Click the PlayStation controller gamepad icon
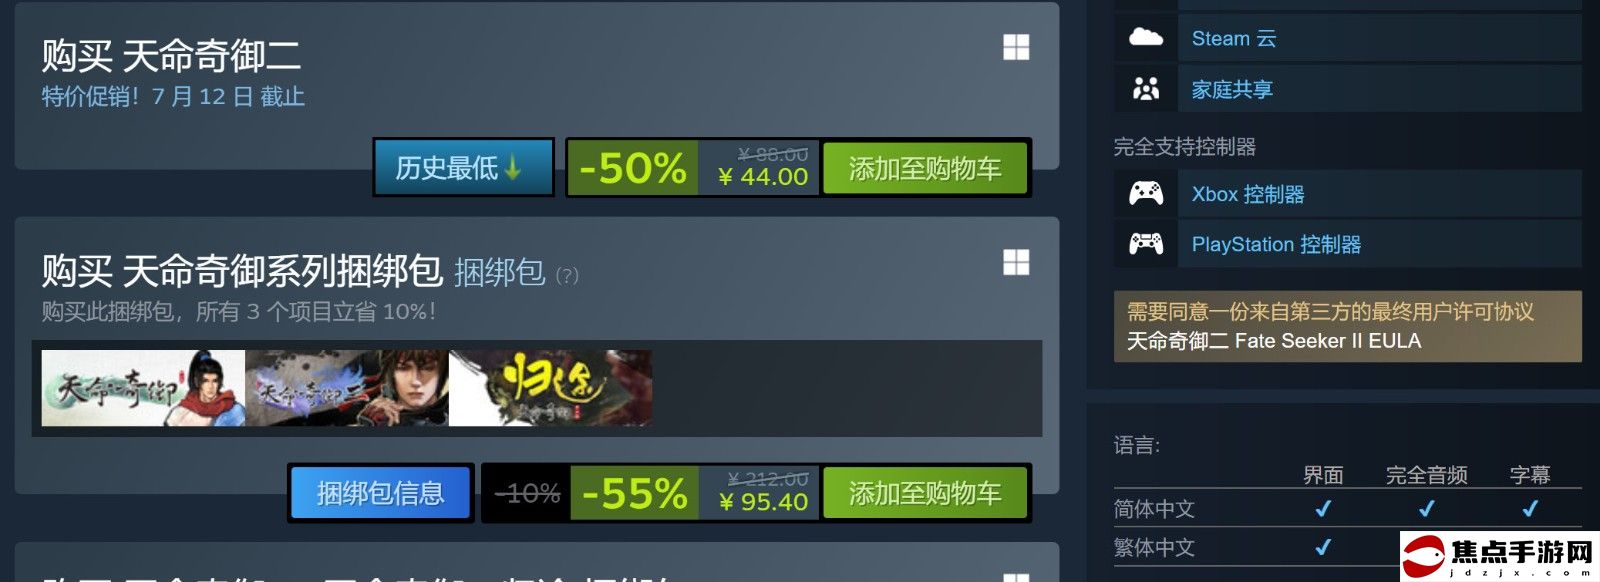The width and height of the screenshot is (1600, 582). click(x=1146, y=244)
